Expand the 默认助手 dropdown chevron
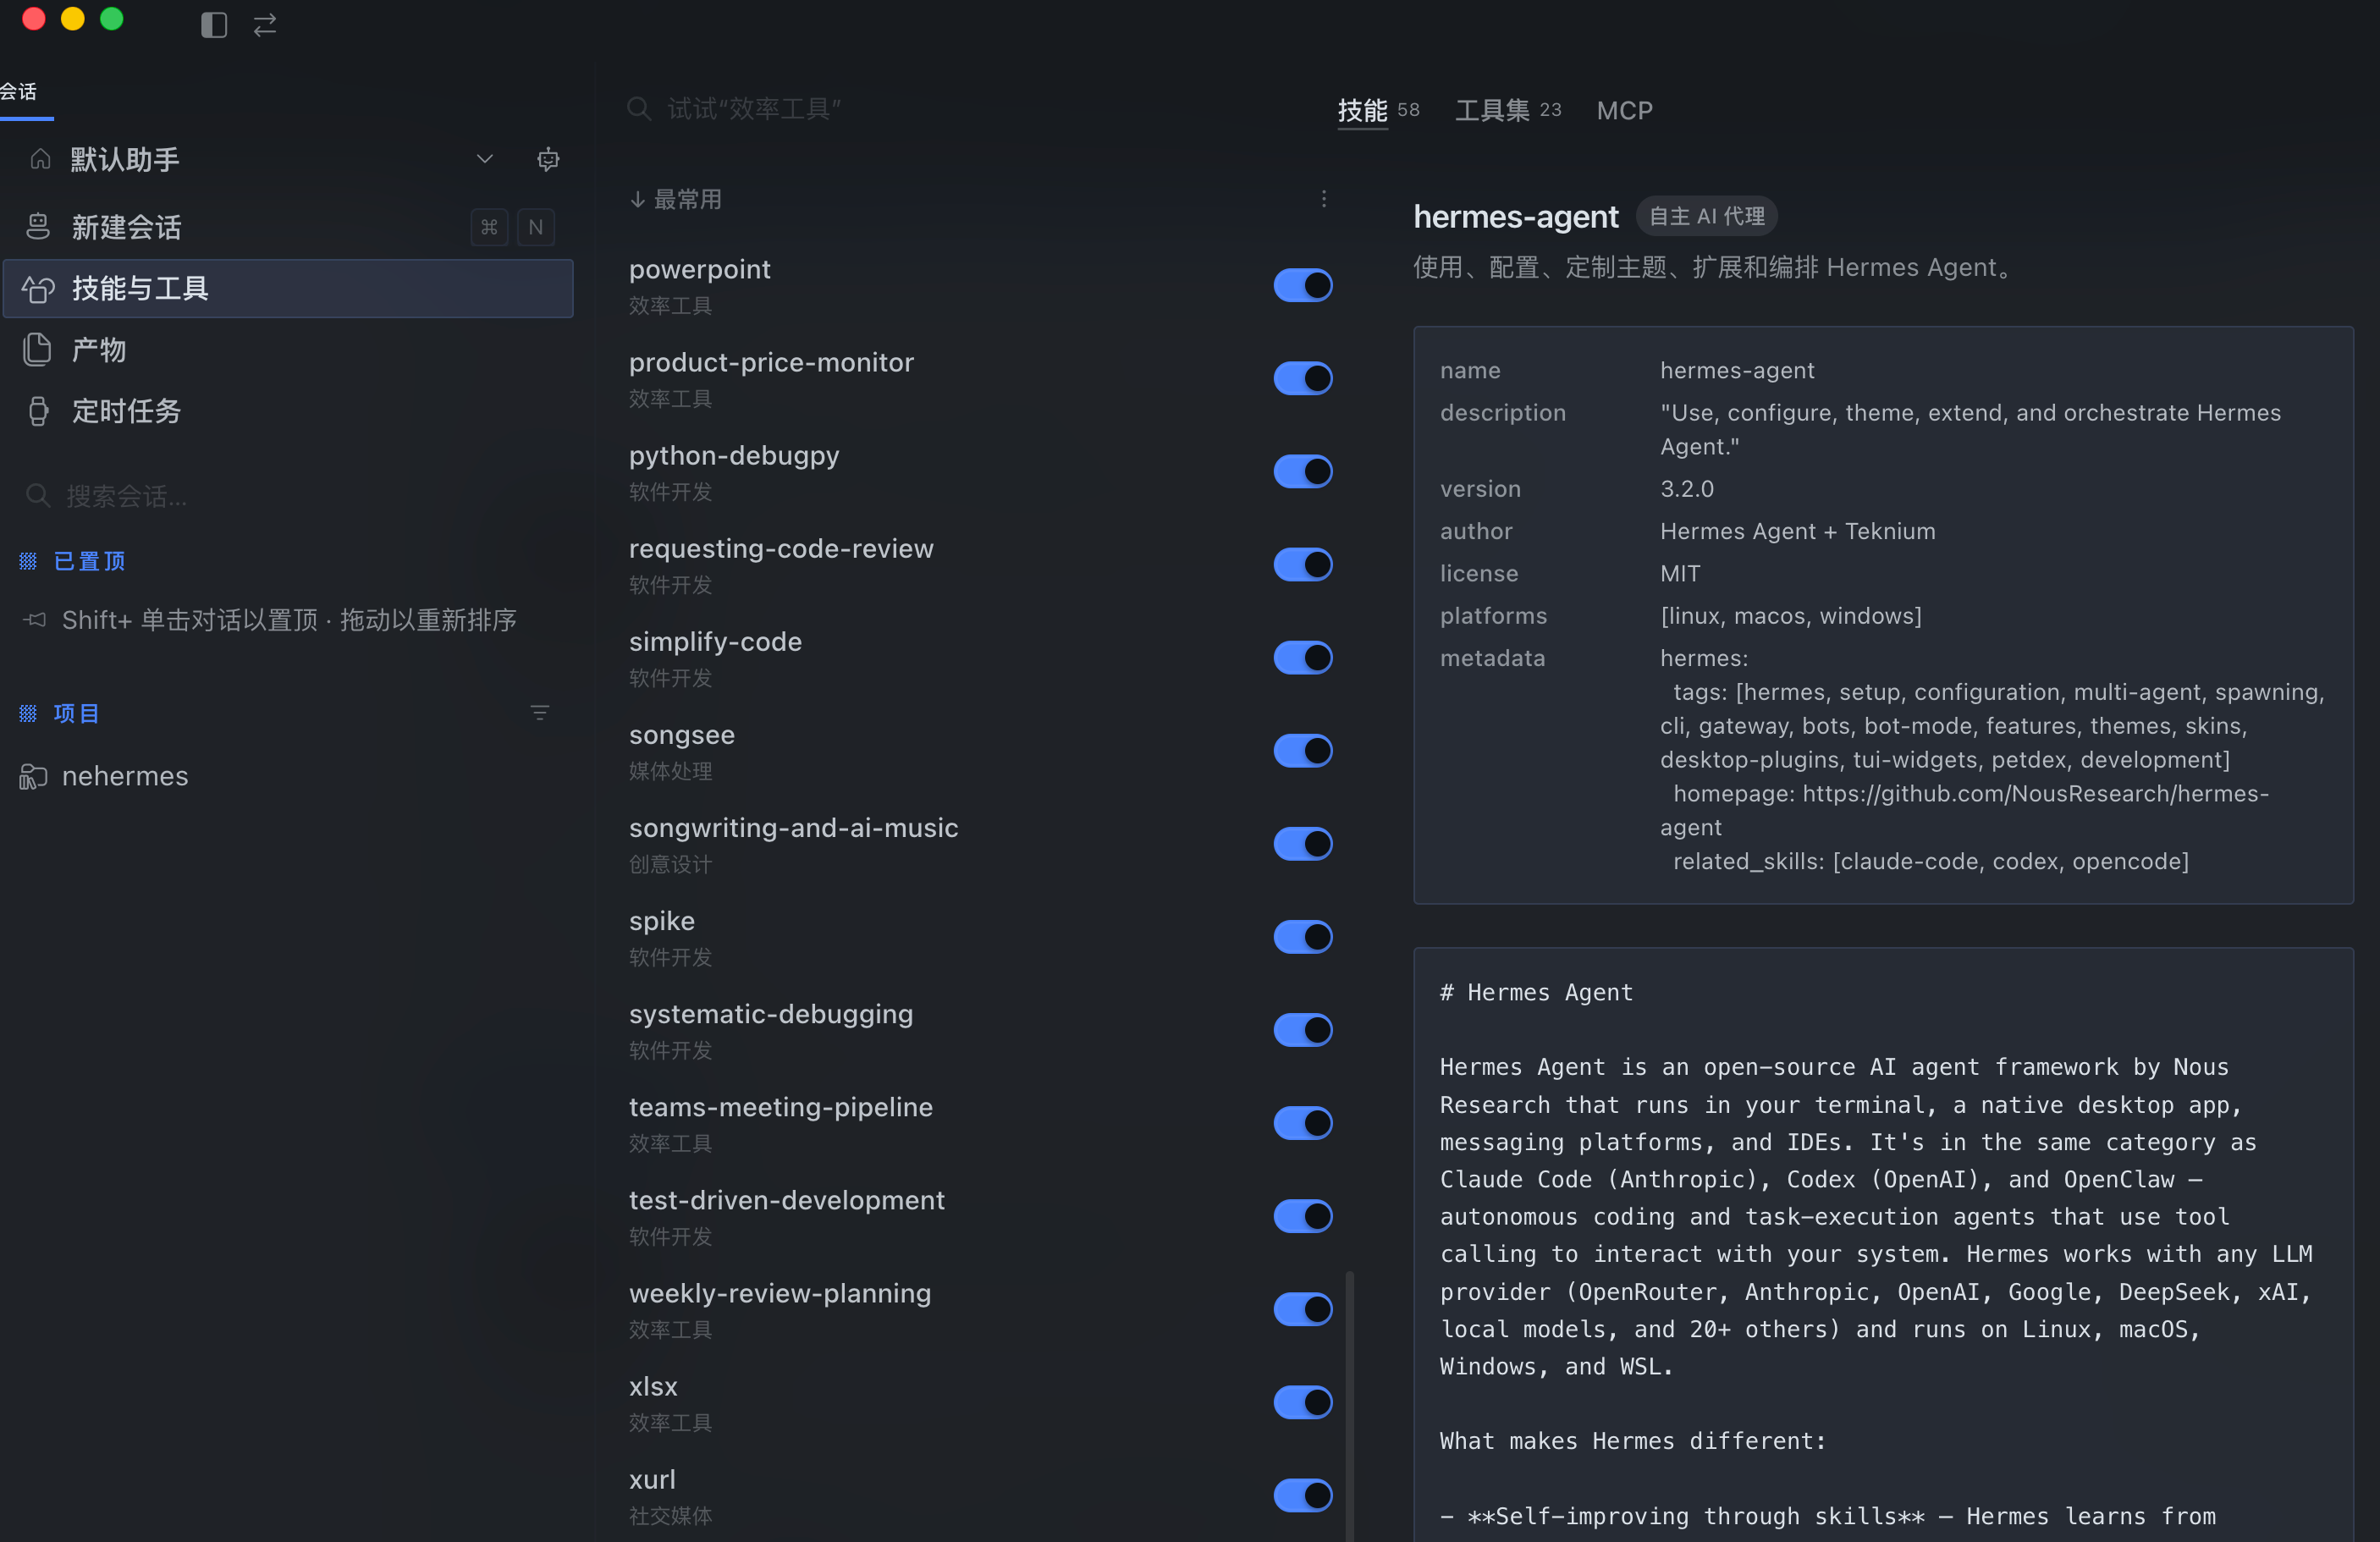2380x1542 pixels. [x=485, y=159]
